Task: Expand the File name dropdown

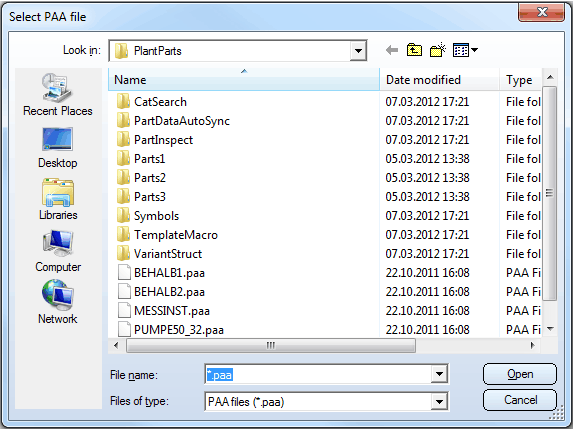Action: pyautogui.click(x=439, y=374)
